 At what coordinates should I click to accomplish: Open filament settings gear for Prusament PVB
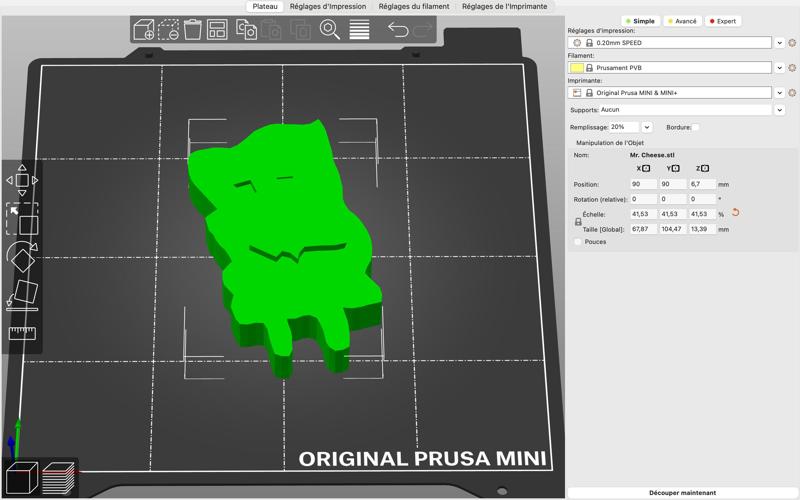coord(792,68)
